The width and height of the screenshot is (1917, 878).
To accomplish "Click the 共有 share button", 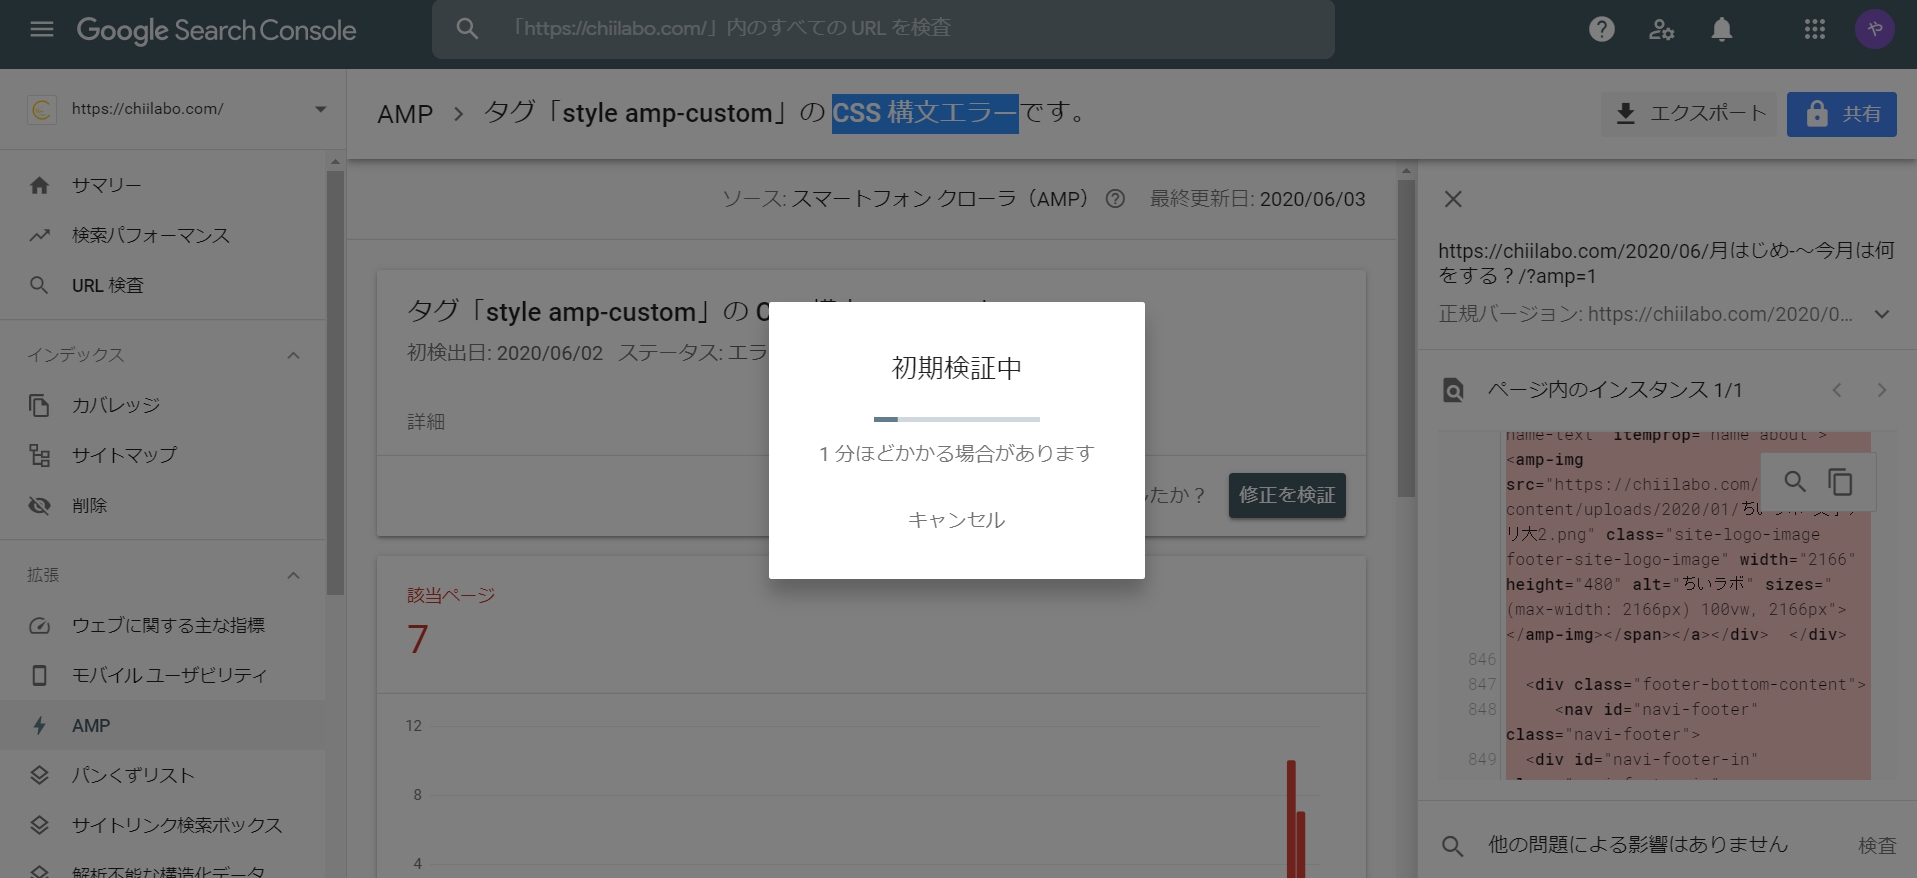I will point(1842,113).
